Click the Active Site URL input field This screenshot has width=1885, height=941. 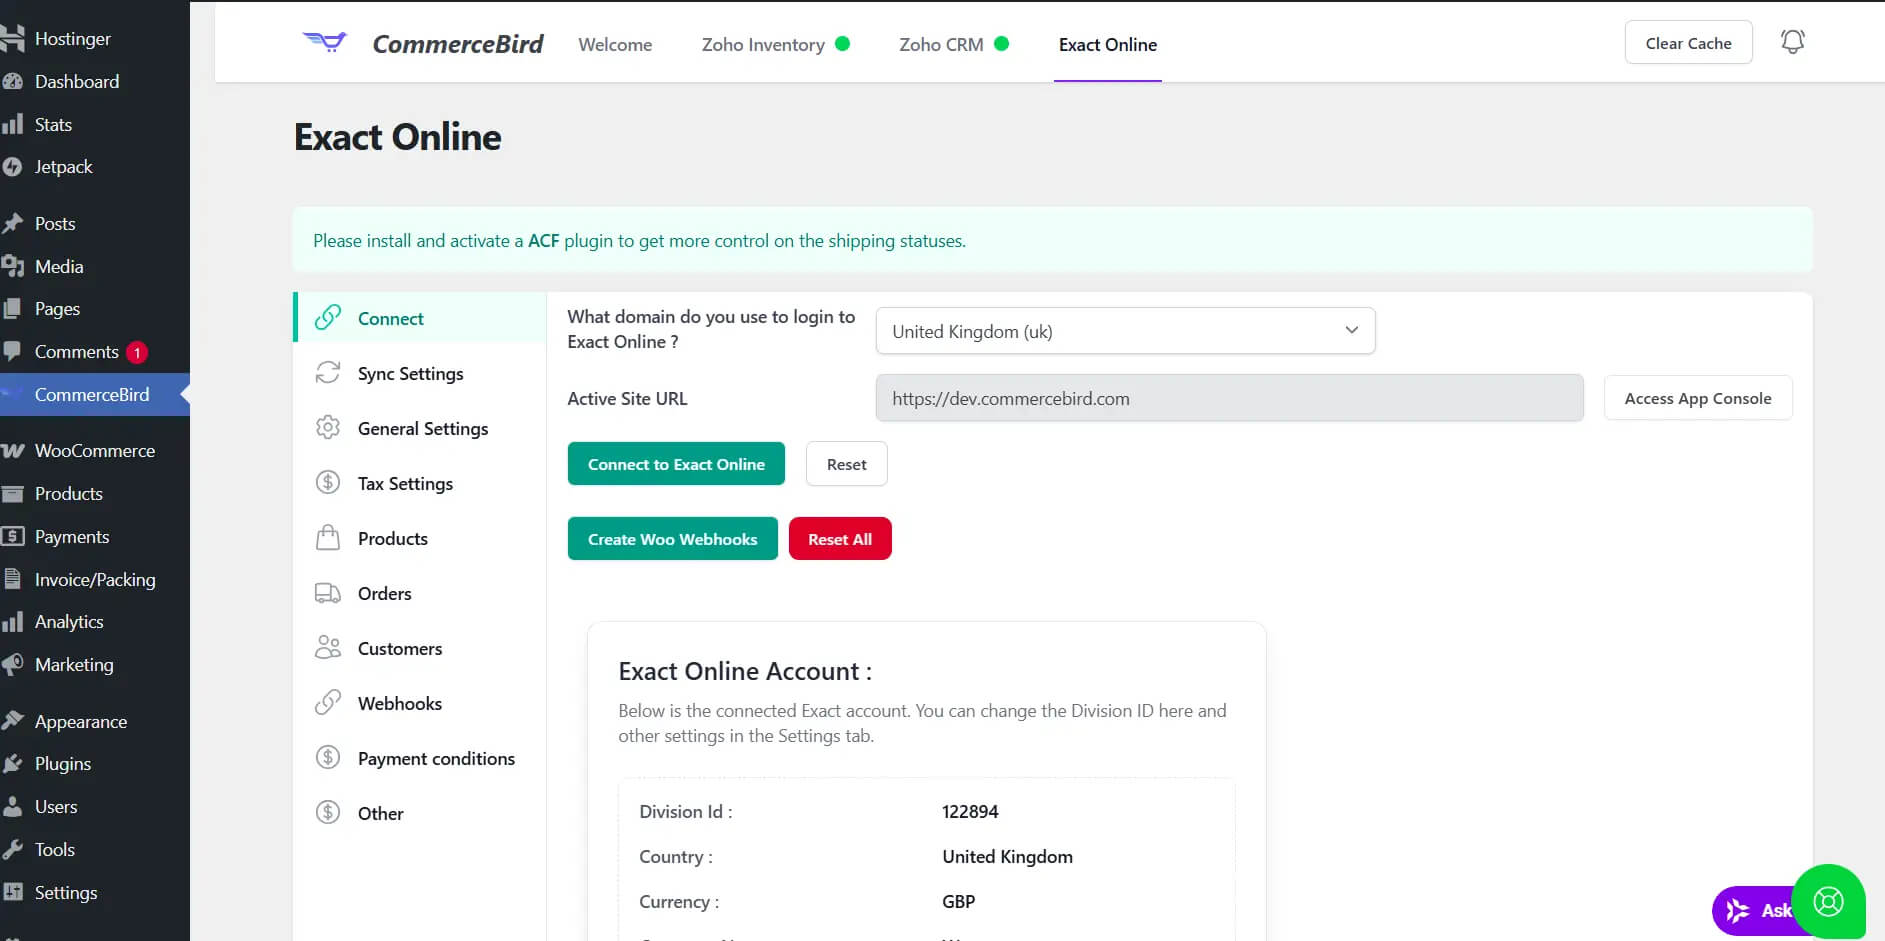click(1228, 397)
